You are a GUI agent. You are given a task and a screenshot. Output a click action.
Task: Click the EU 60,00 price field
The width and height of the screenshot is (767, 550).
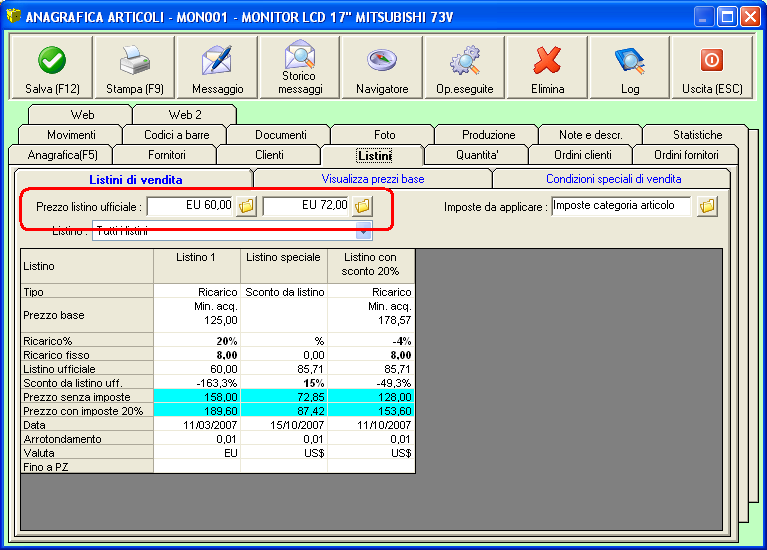point(190,206)
